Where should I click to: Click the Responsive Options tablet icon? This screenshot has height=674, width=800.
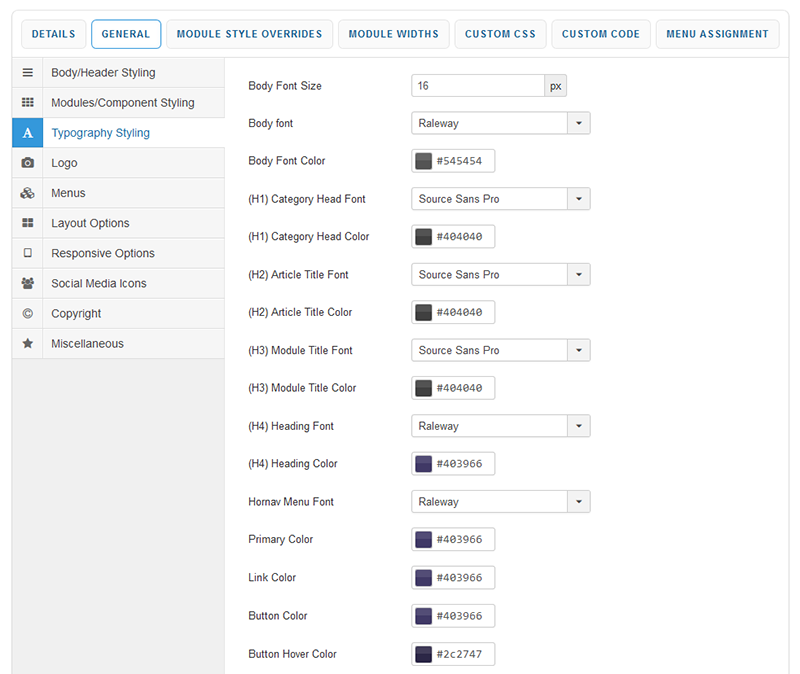click(x=27, y=253)
